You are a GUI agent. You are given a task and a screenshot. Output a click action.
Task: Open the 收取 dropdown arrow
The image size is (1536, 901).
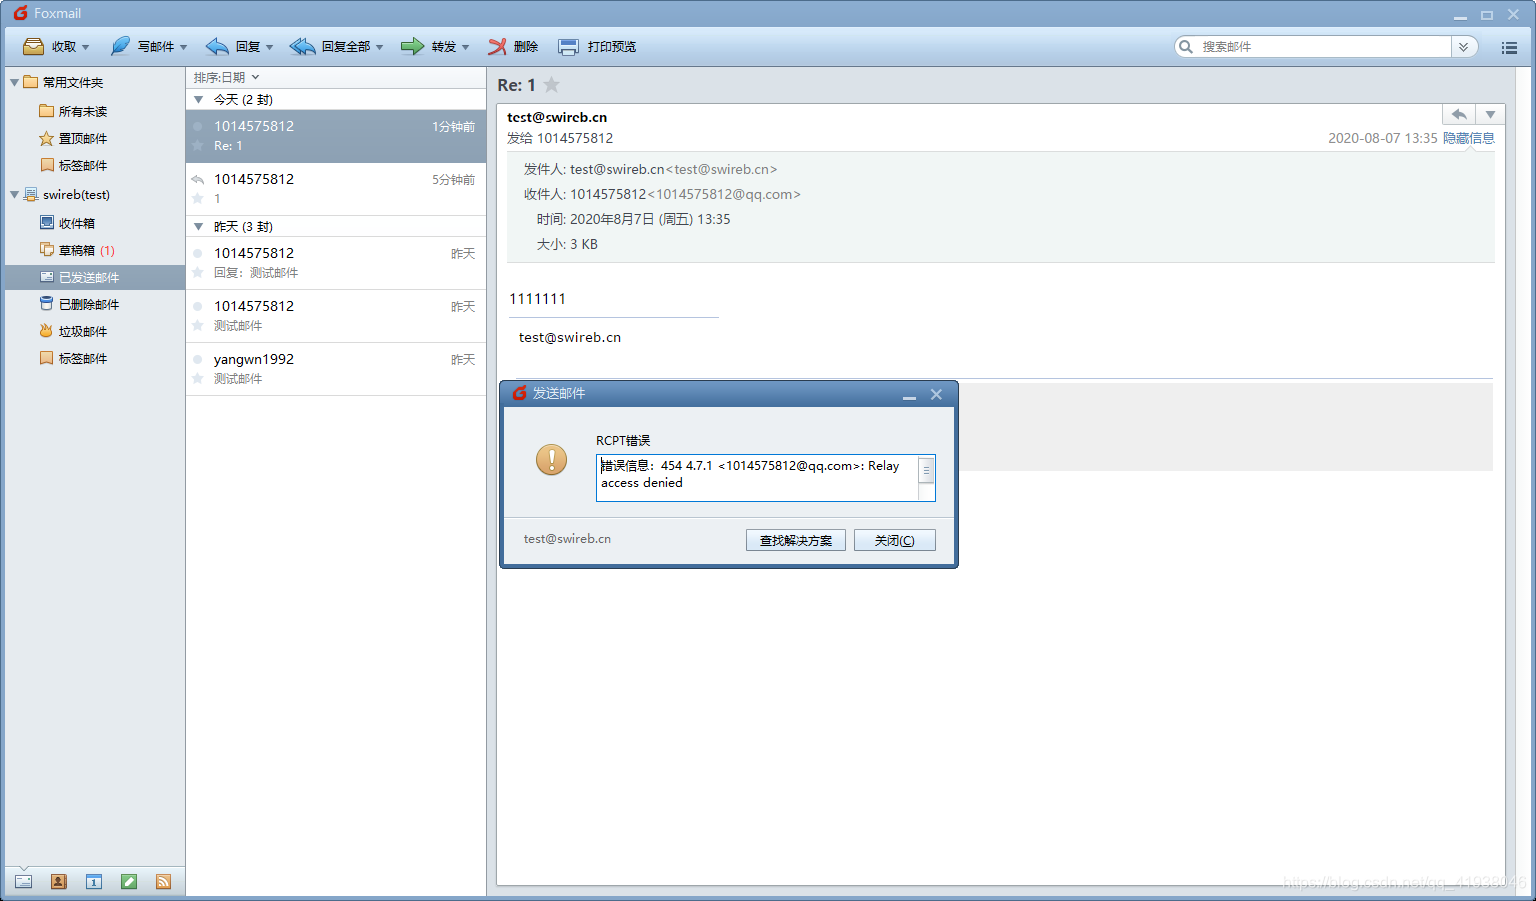coord(86,47)
